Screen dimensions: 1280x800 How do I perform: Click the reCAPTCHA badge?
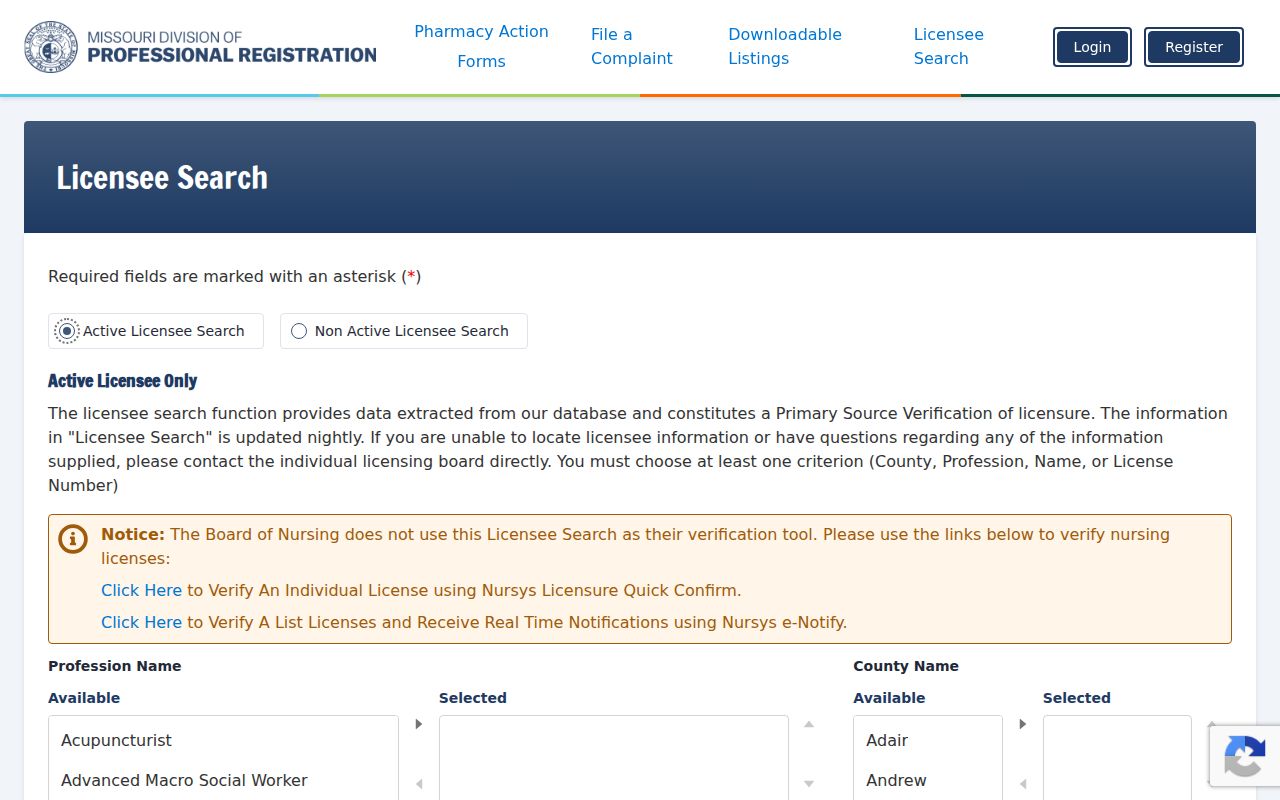coord(1245,757)
